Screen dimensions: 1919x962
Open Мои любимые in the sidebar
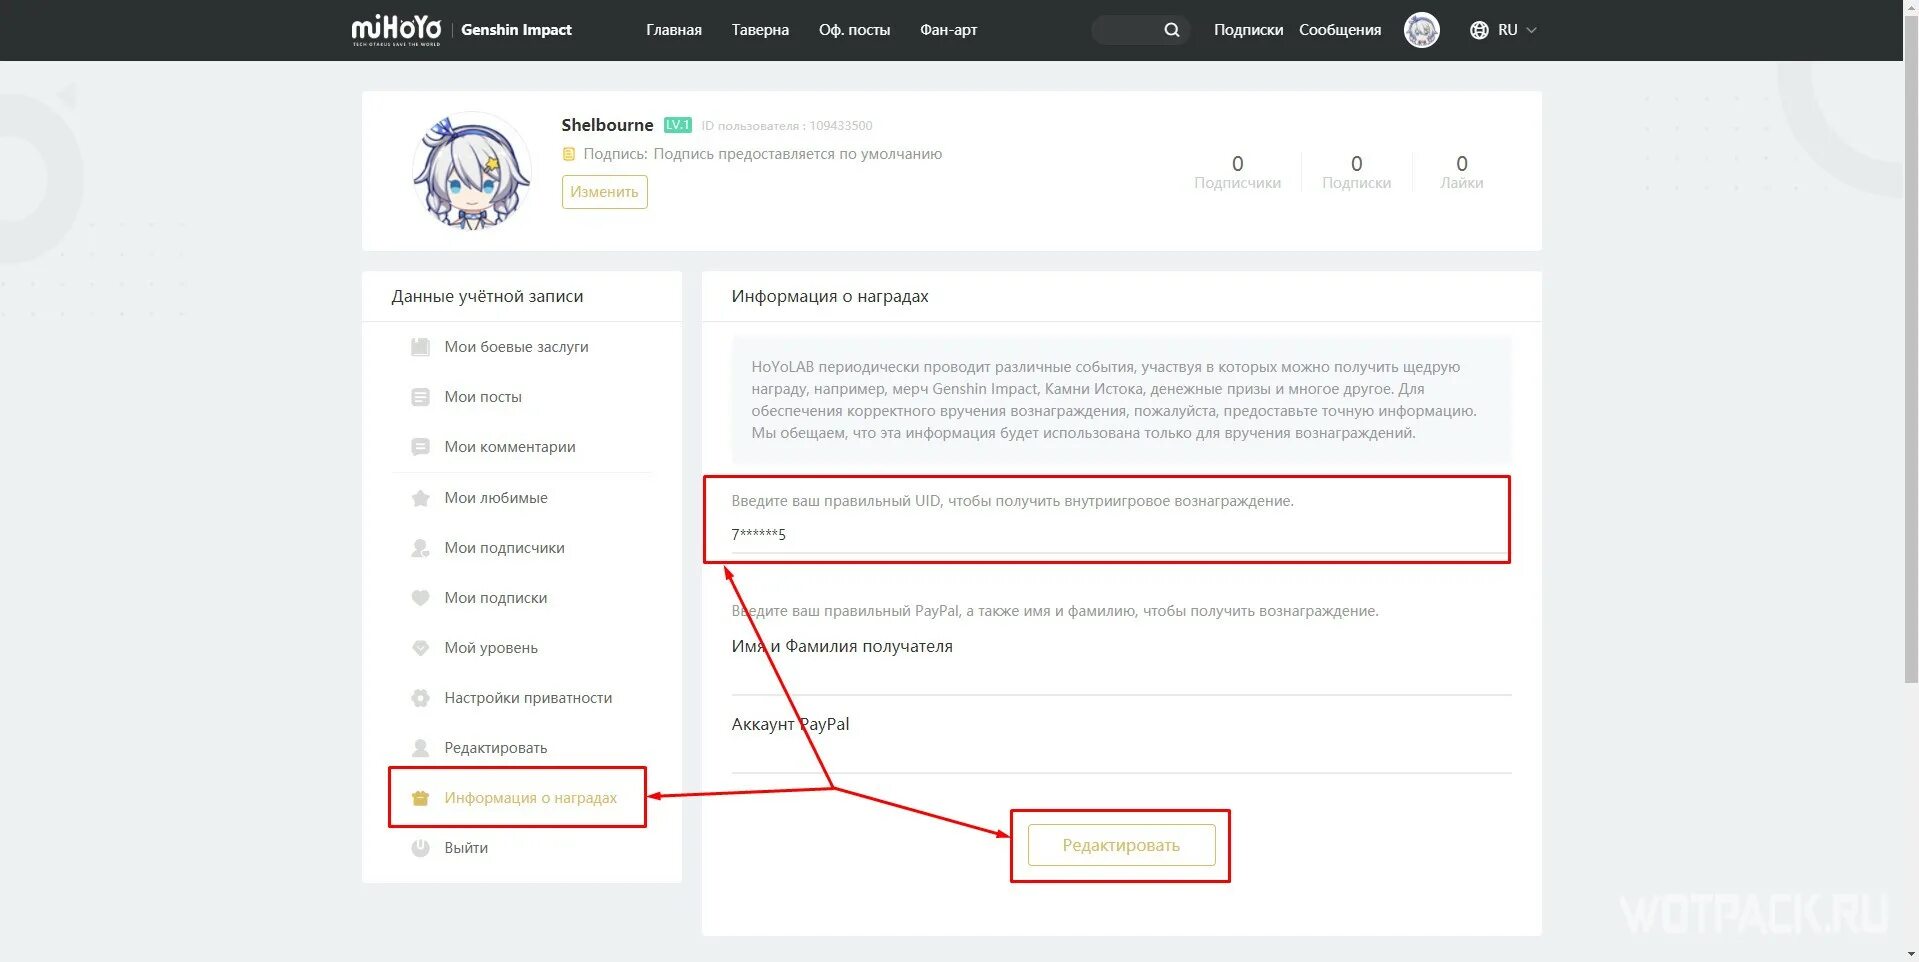[496, 498]
